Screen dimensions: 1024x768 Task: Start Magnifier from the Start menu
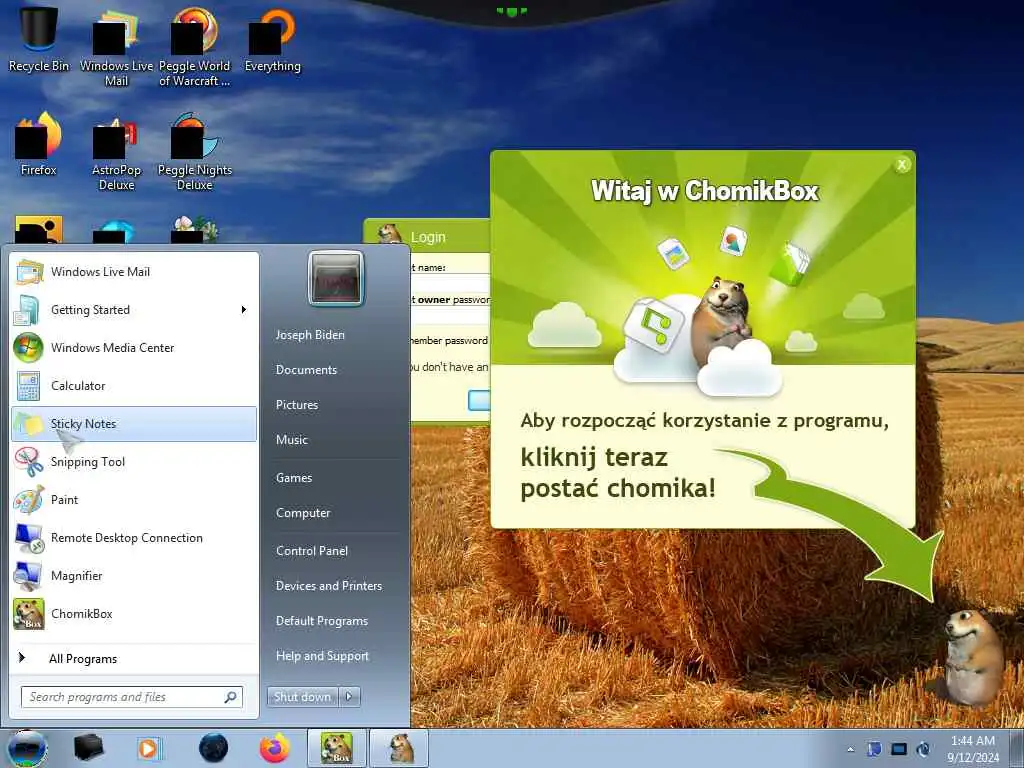pyautogui.click(x=134, y=575)
